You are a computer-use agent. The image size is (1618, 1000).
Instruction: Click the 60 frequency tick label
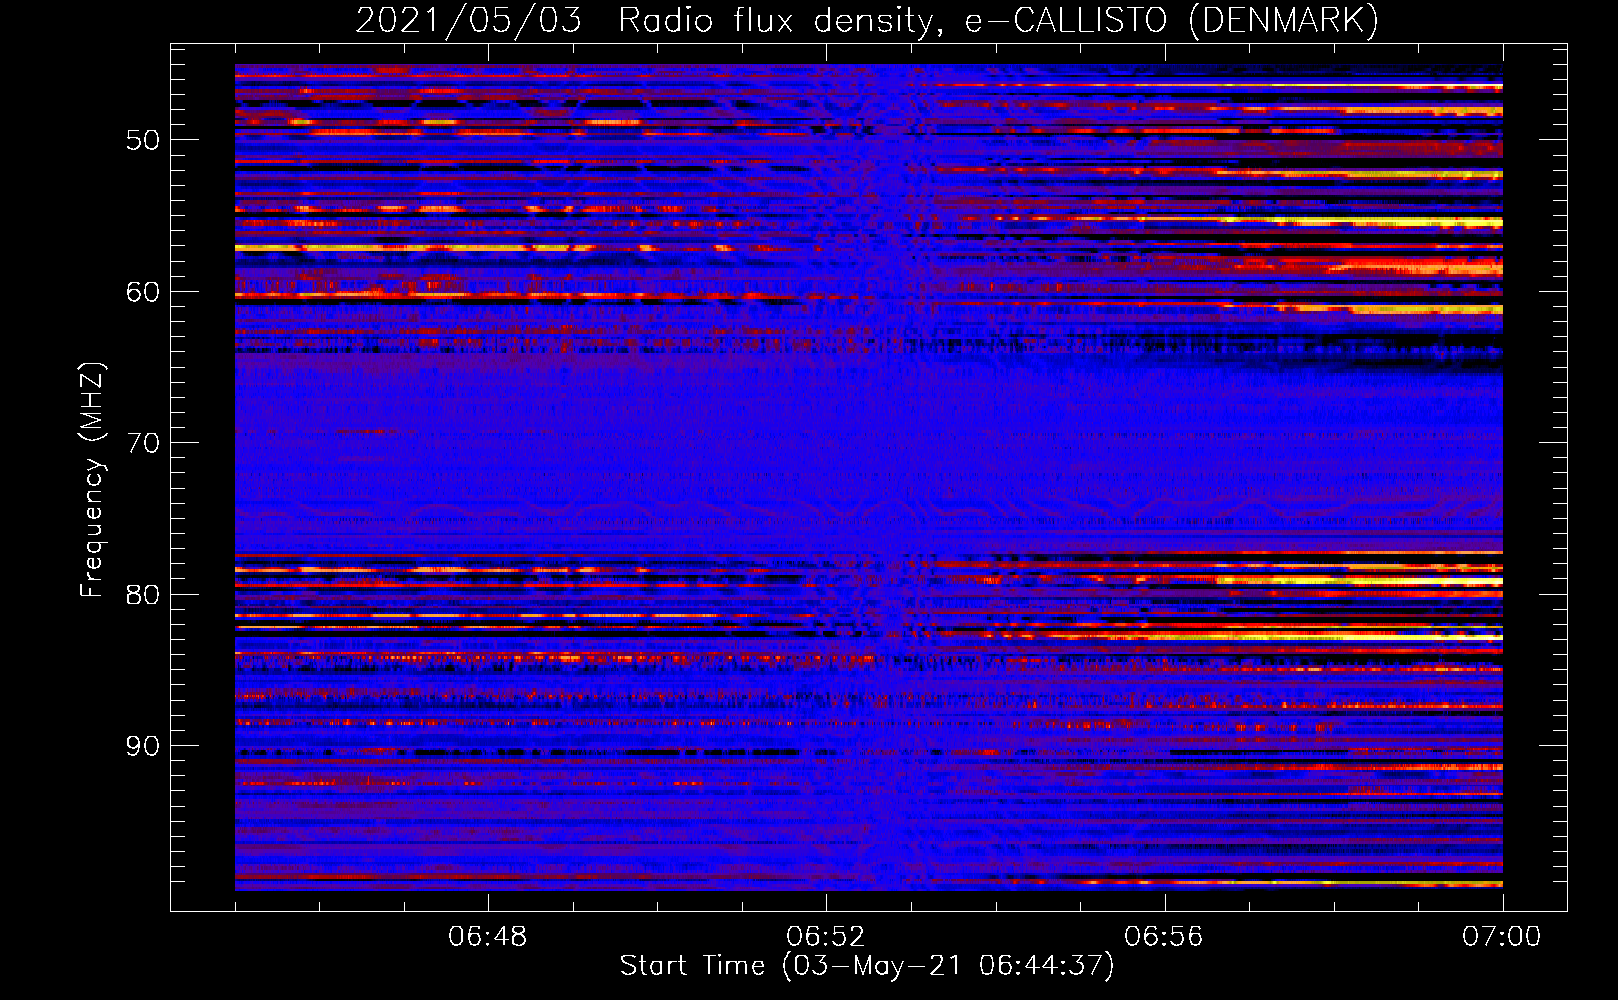[x=143, y=292]
